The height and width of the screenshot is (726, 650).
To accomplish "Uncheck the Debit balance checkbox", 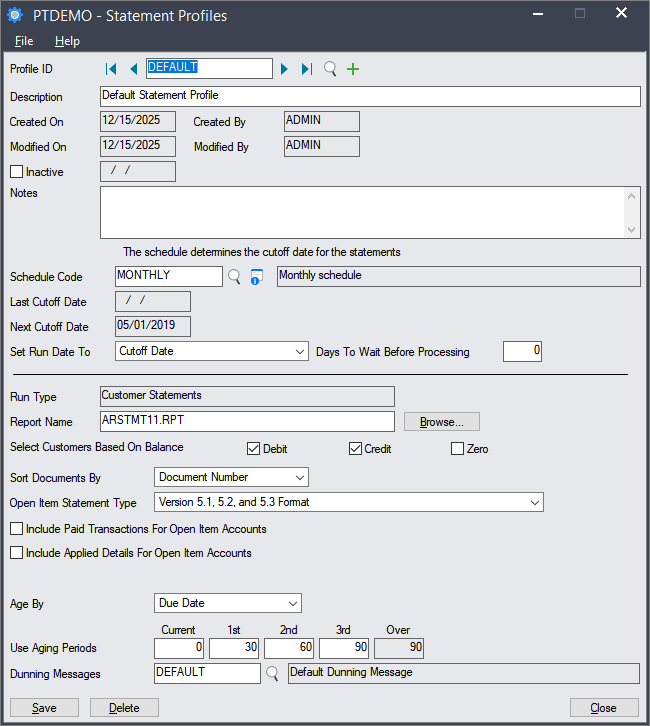I will [254, 449].
